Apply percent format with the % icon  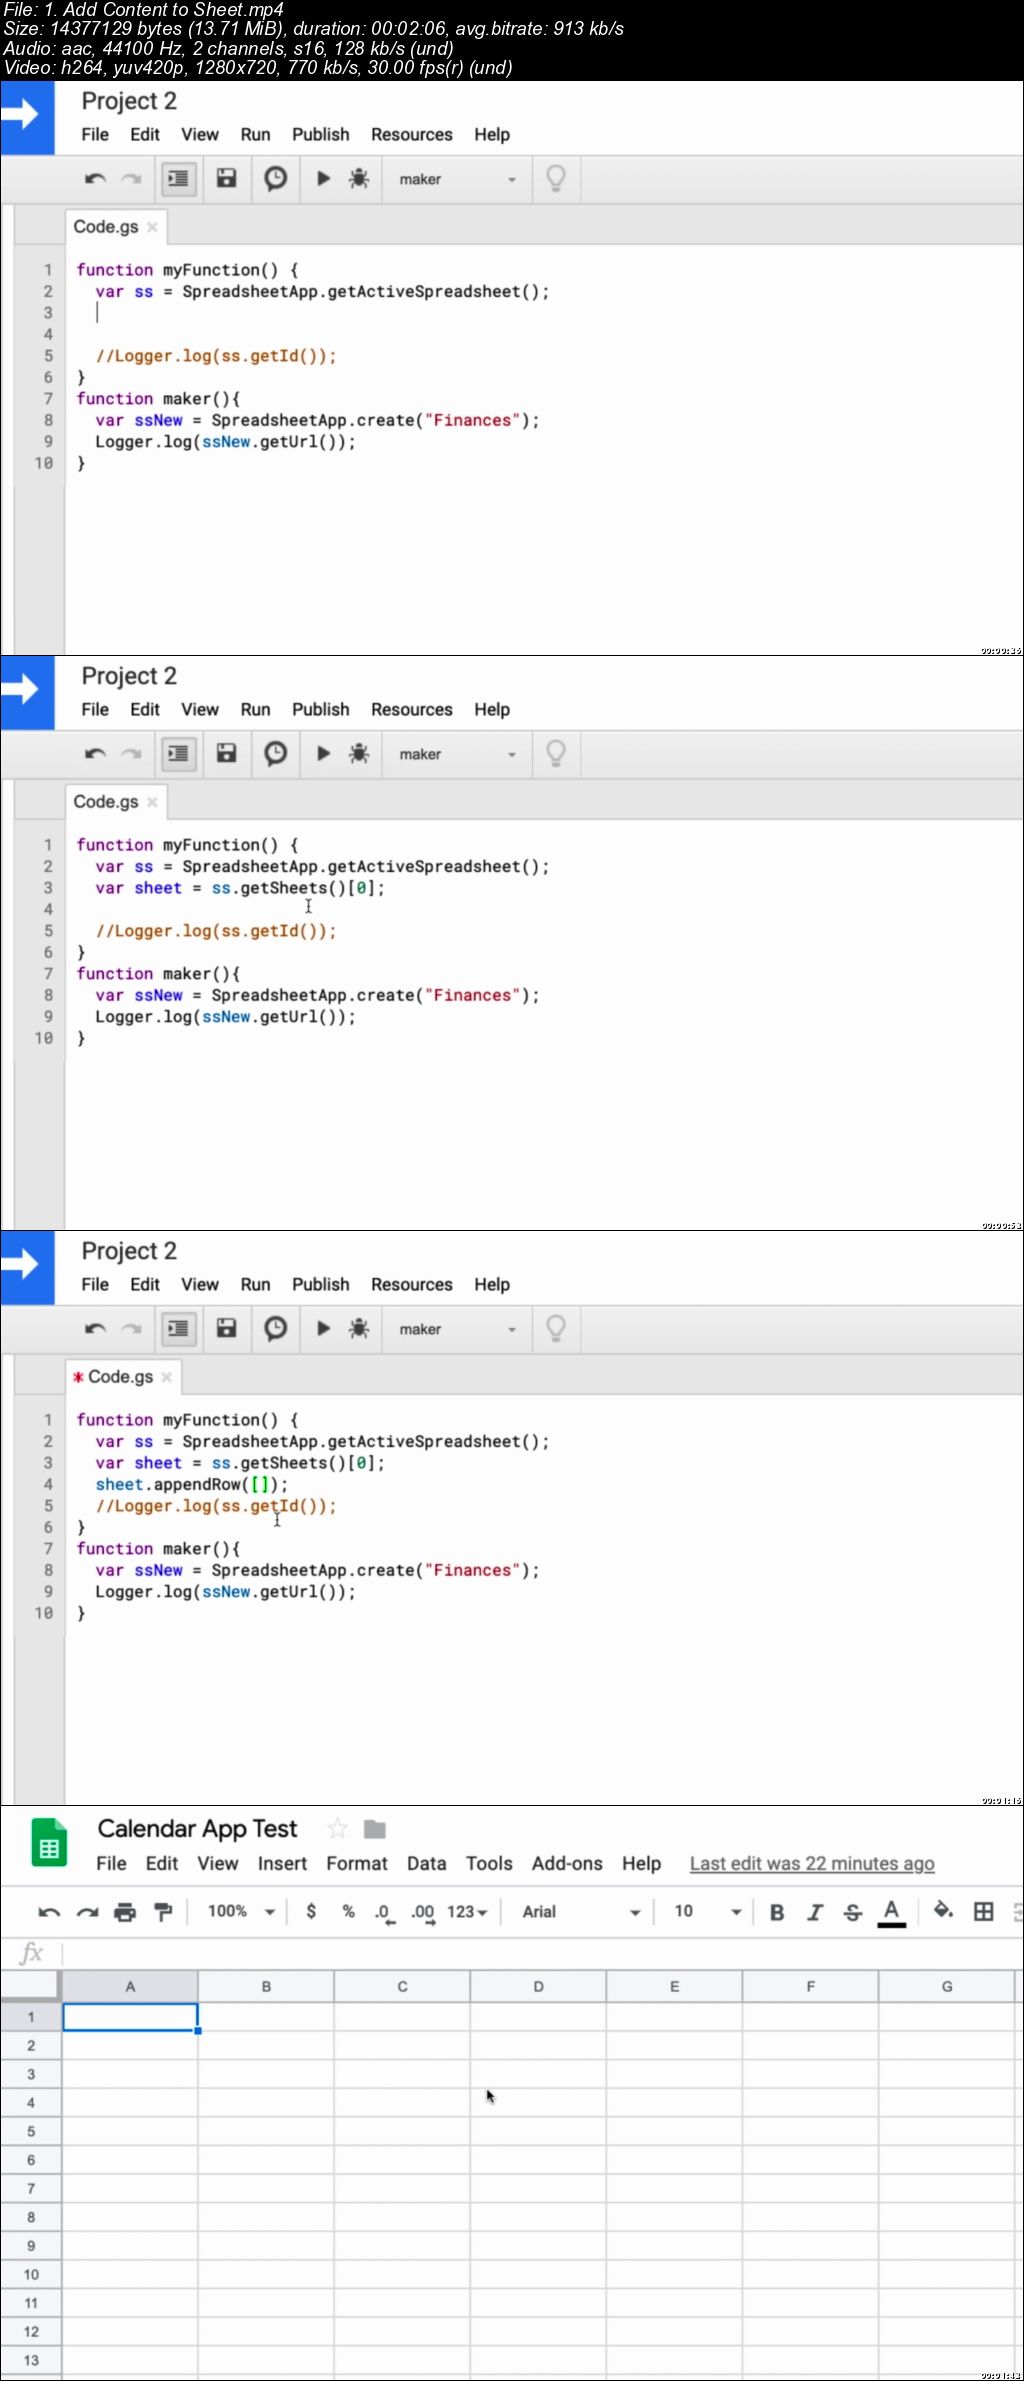[x=348, y=1911]
